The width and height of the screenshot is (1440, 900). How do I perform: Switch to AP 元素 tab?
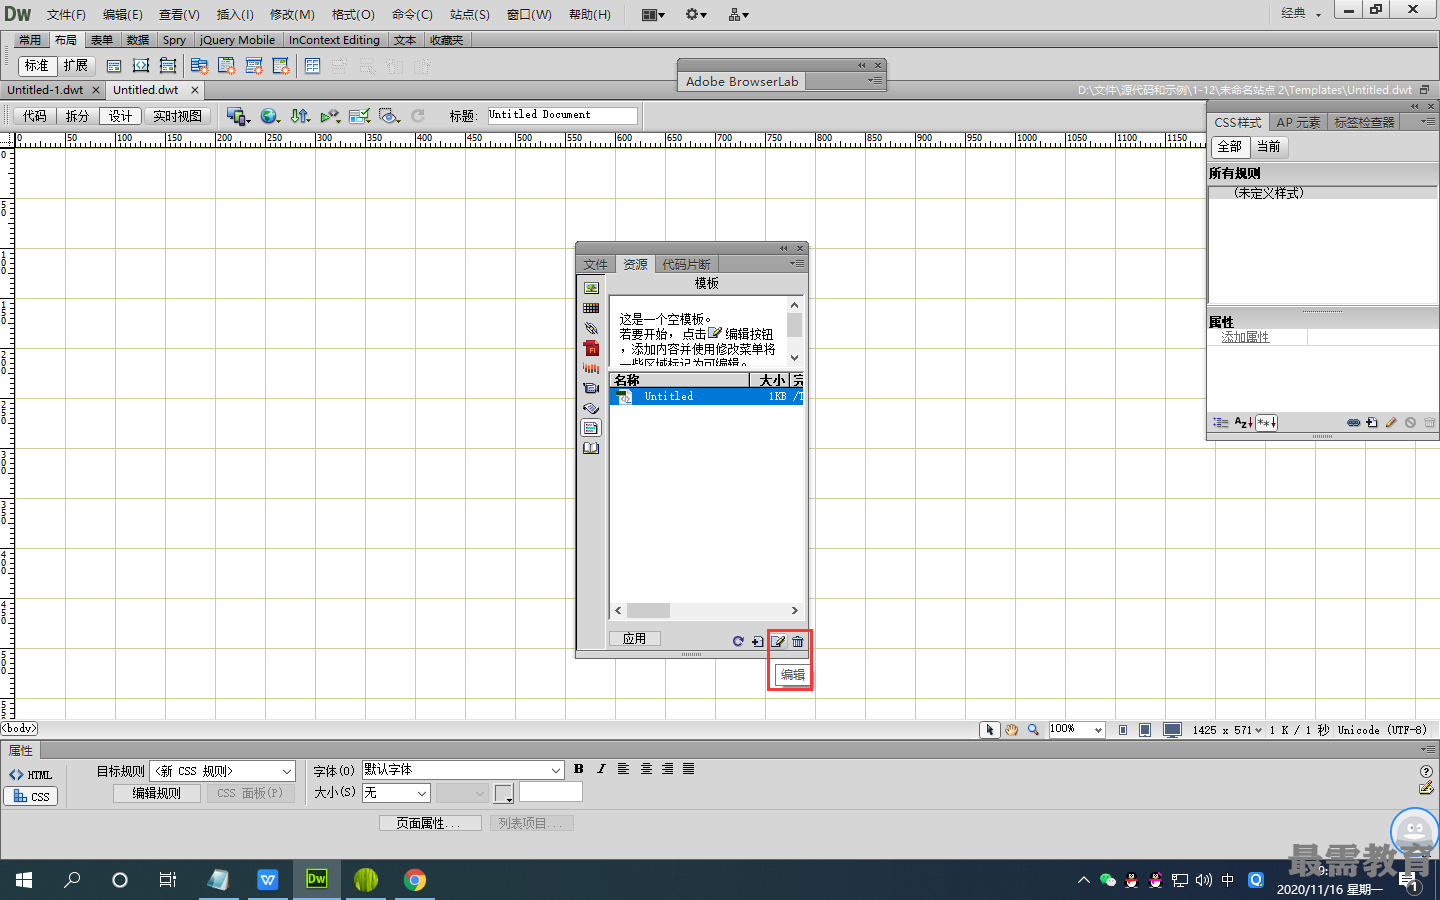[1298, 122]
